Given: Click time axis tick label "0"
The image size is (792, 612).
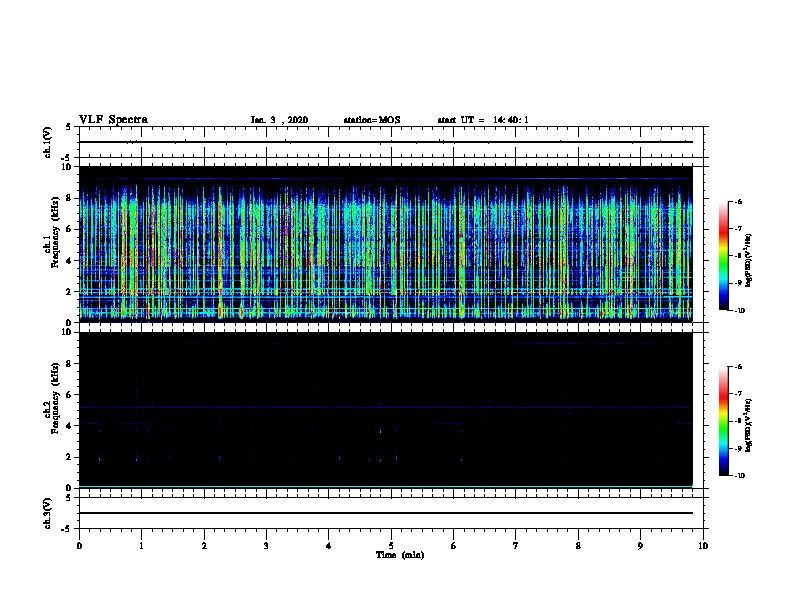Looking at the screenshot, I should 79,546.
